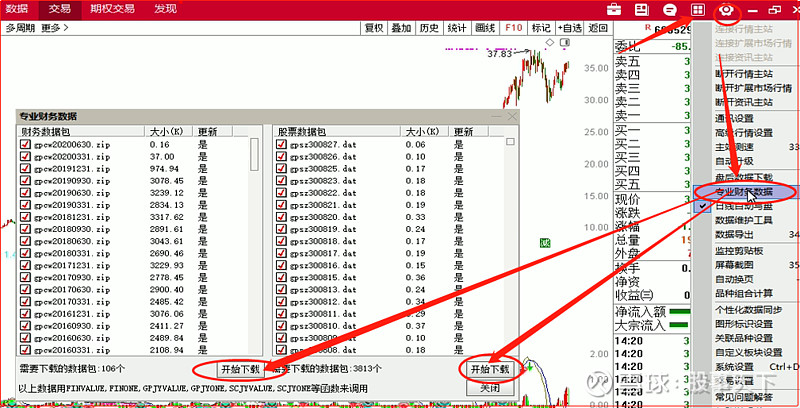
Task: Sort financial list by 大小(K) header
Action: 170,132
